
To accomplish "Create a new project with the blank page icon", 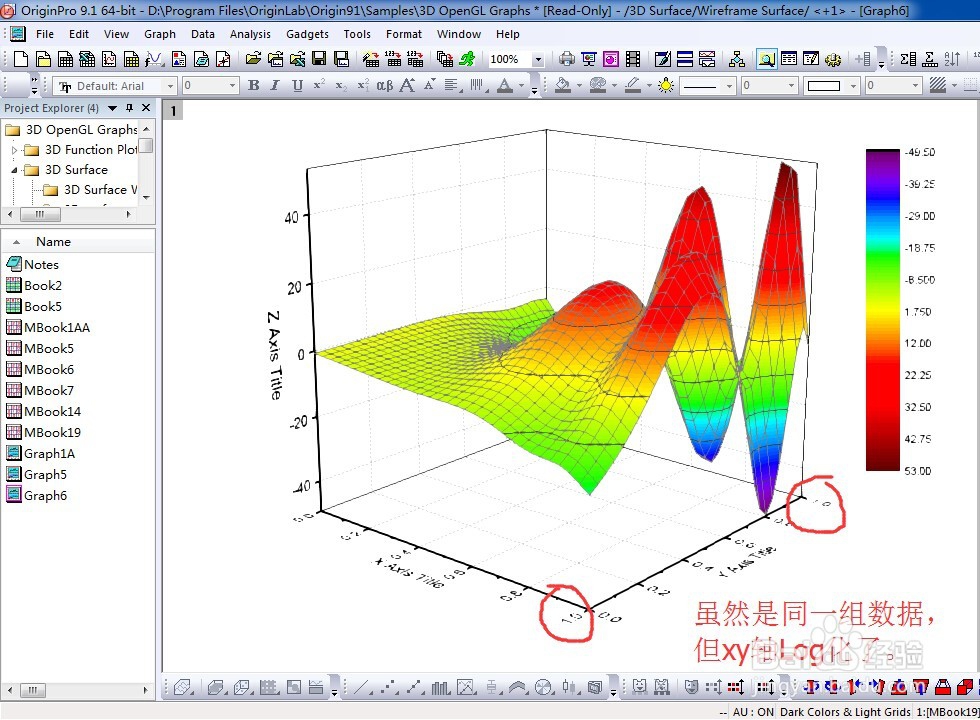I will coord(21,59).
